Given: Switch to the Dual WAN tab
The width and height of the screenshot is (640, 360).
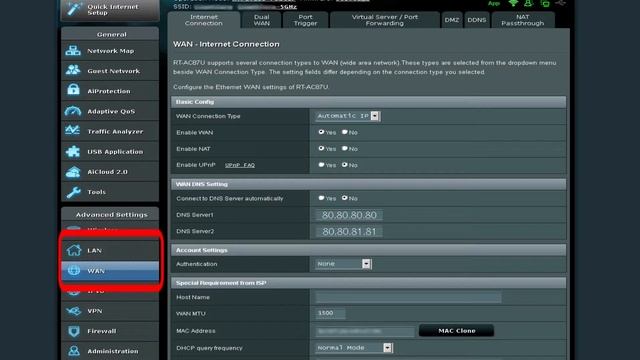Looking at the screenshot, I should pyautogui.click(x=261, y=20).
